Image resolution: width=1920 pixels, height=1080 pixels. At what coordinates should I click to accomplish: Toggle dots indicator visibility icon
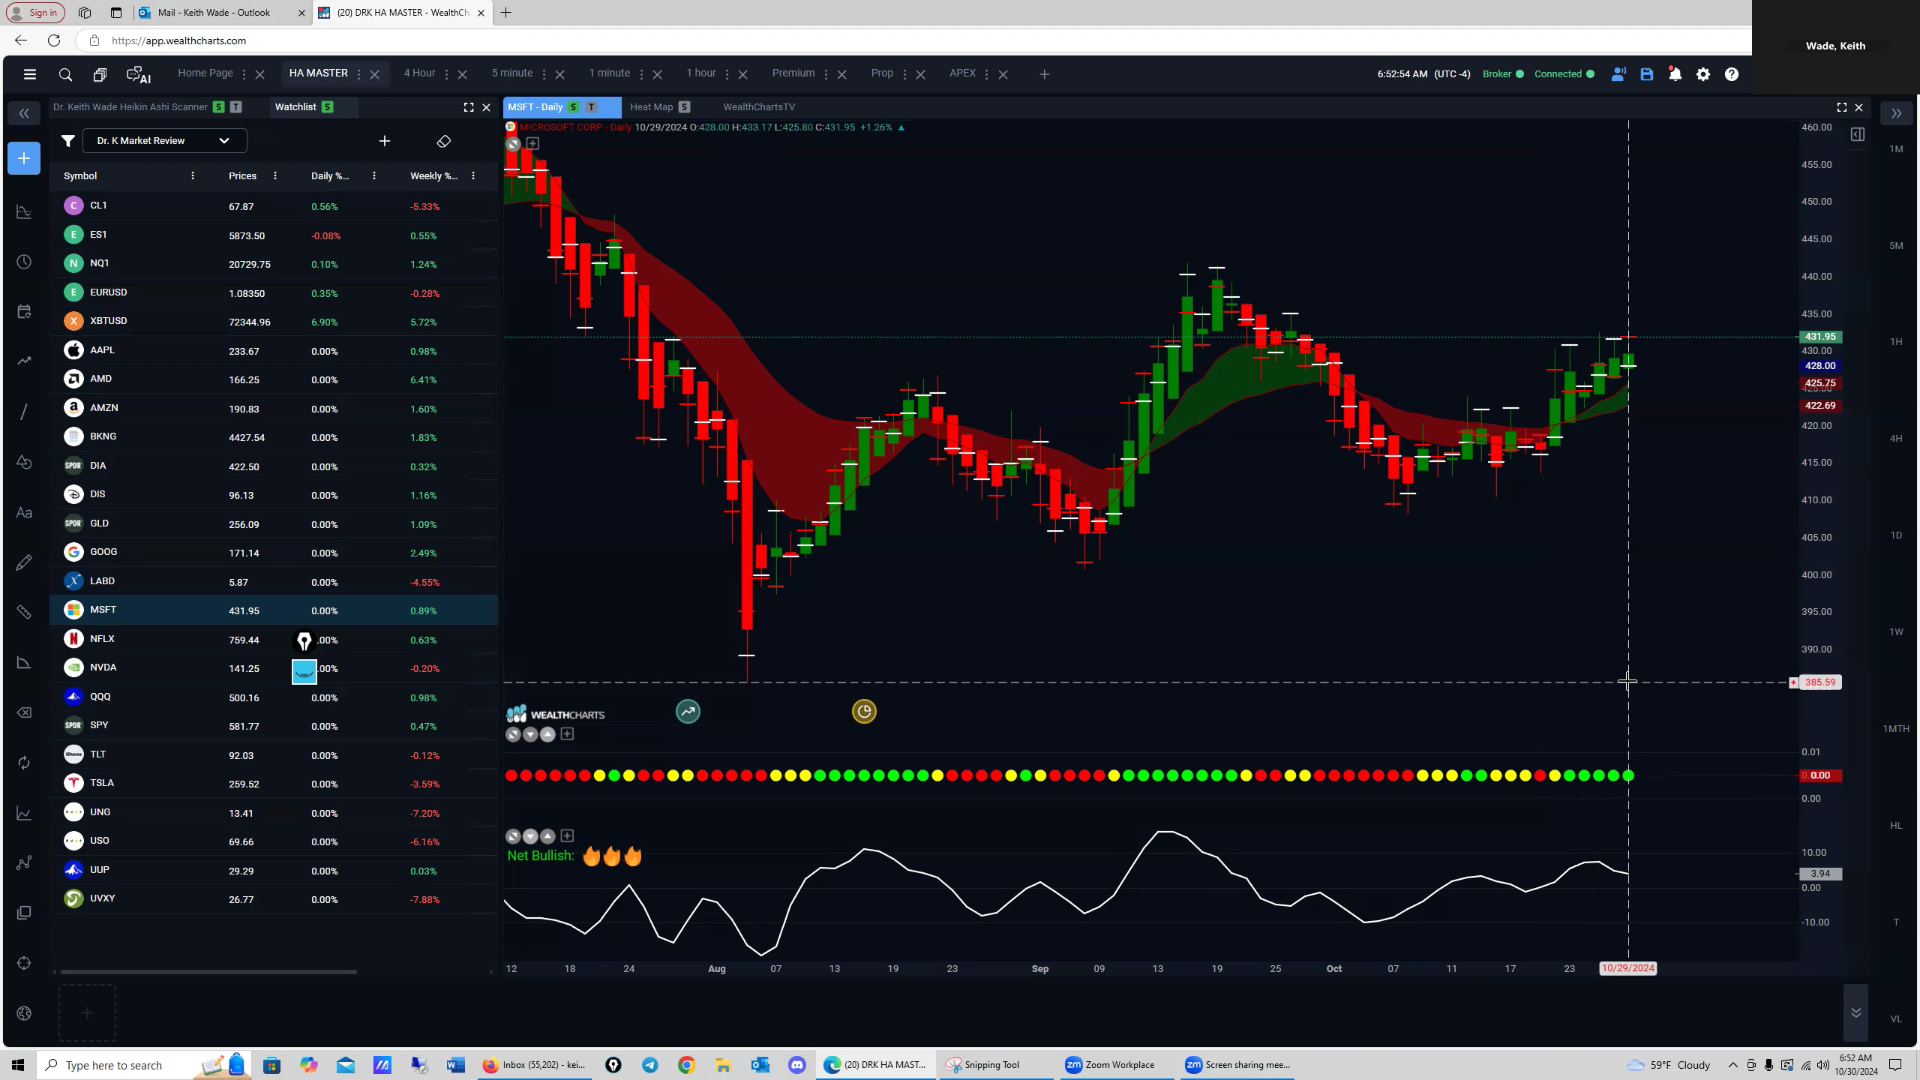point(513,735)
